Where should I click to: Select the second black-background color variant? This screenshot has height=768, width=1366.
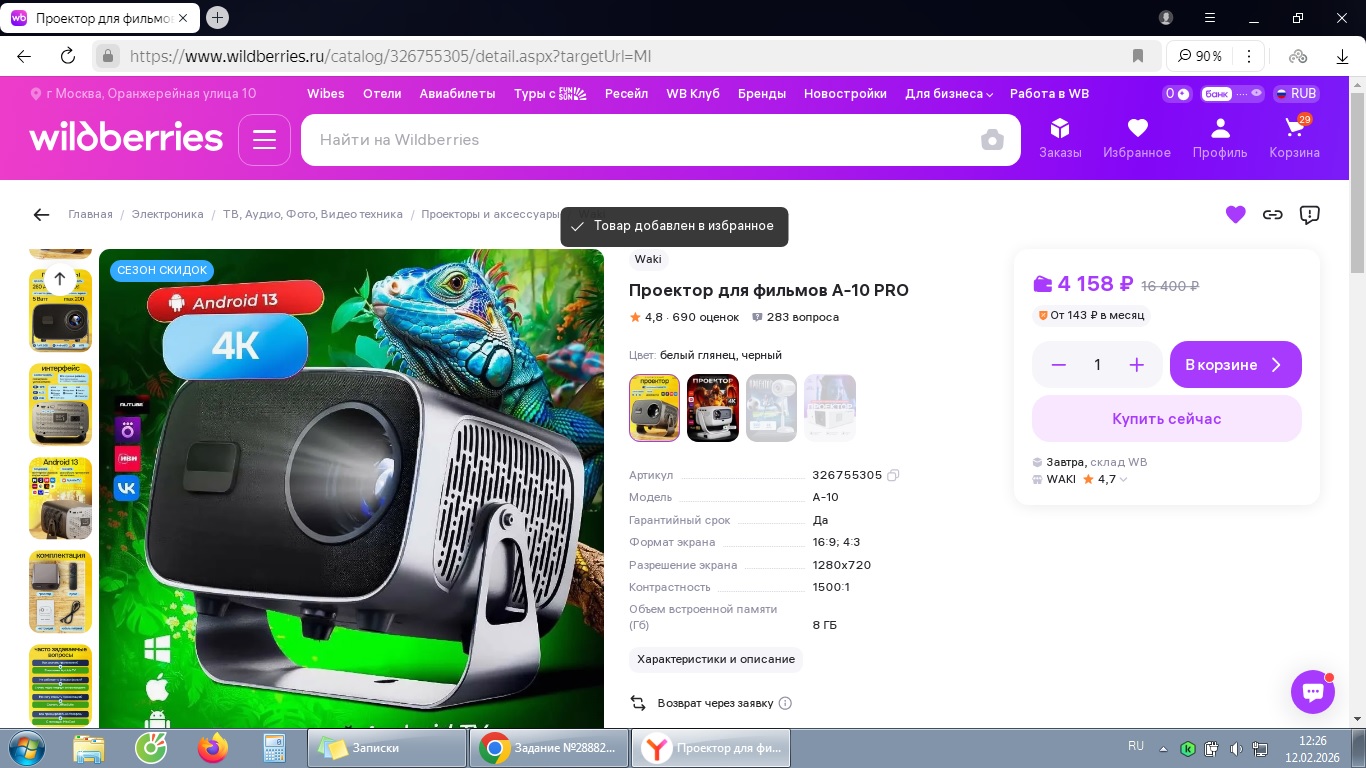coord(713,408)
